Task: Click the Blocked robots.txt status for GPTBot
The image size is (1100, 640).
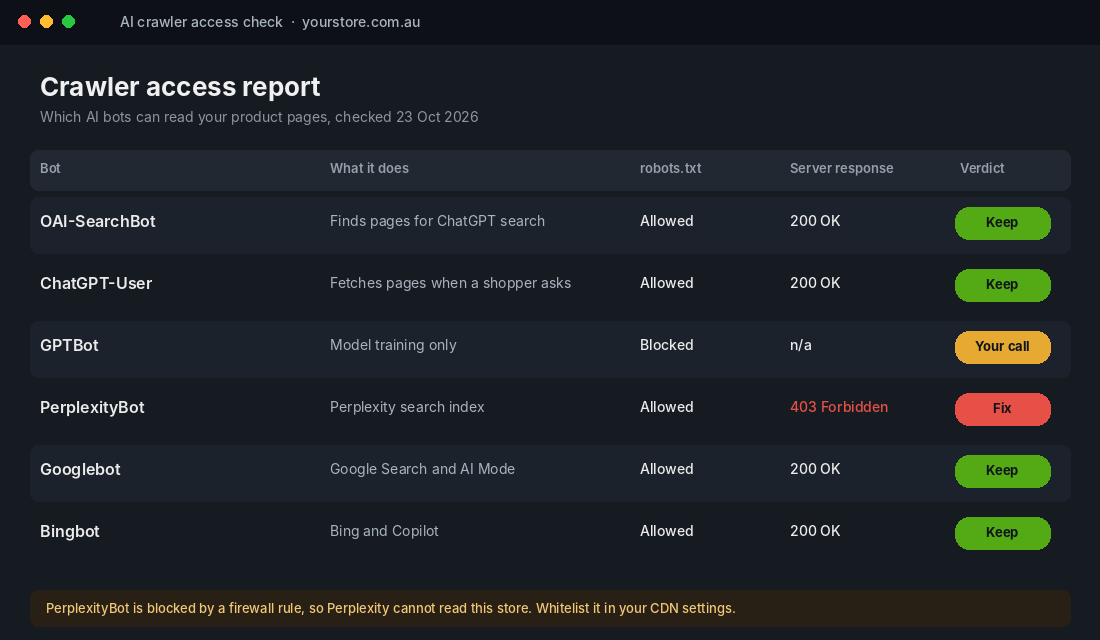Action: 666,345
